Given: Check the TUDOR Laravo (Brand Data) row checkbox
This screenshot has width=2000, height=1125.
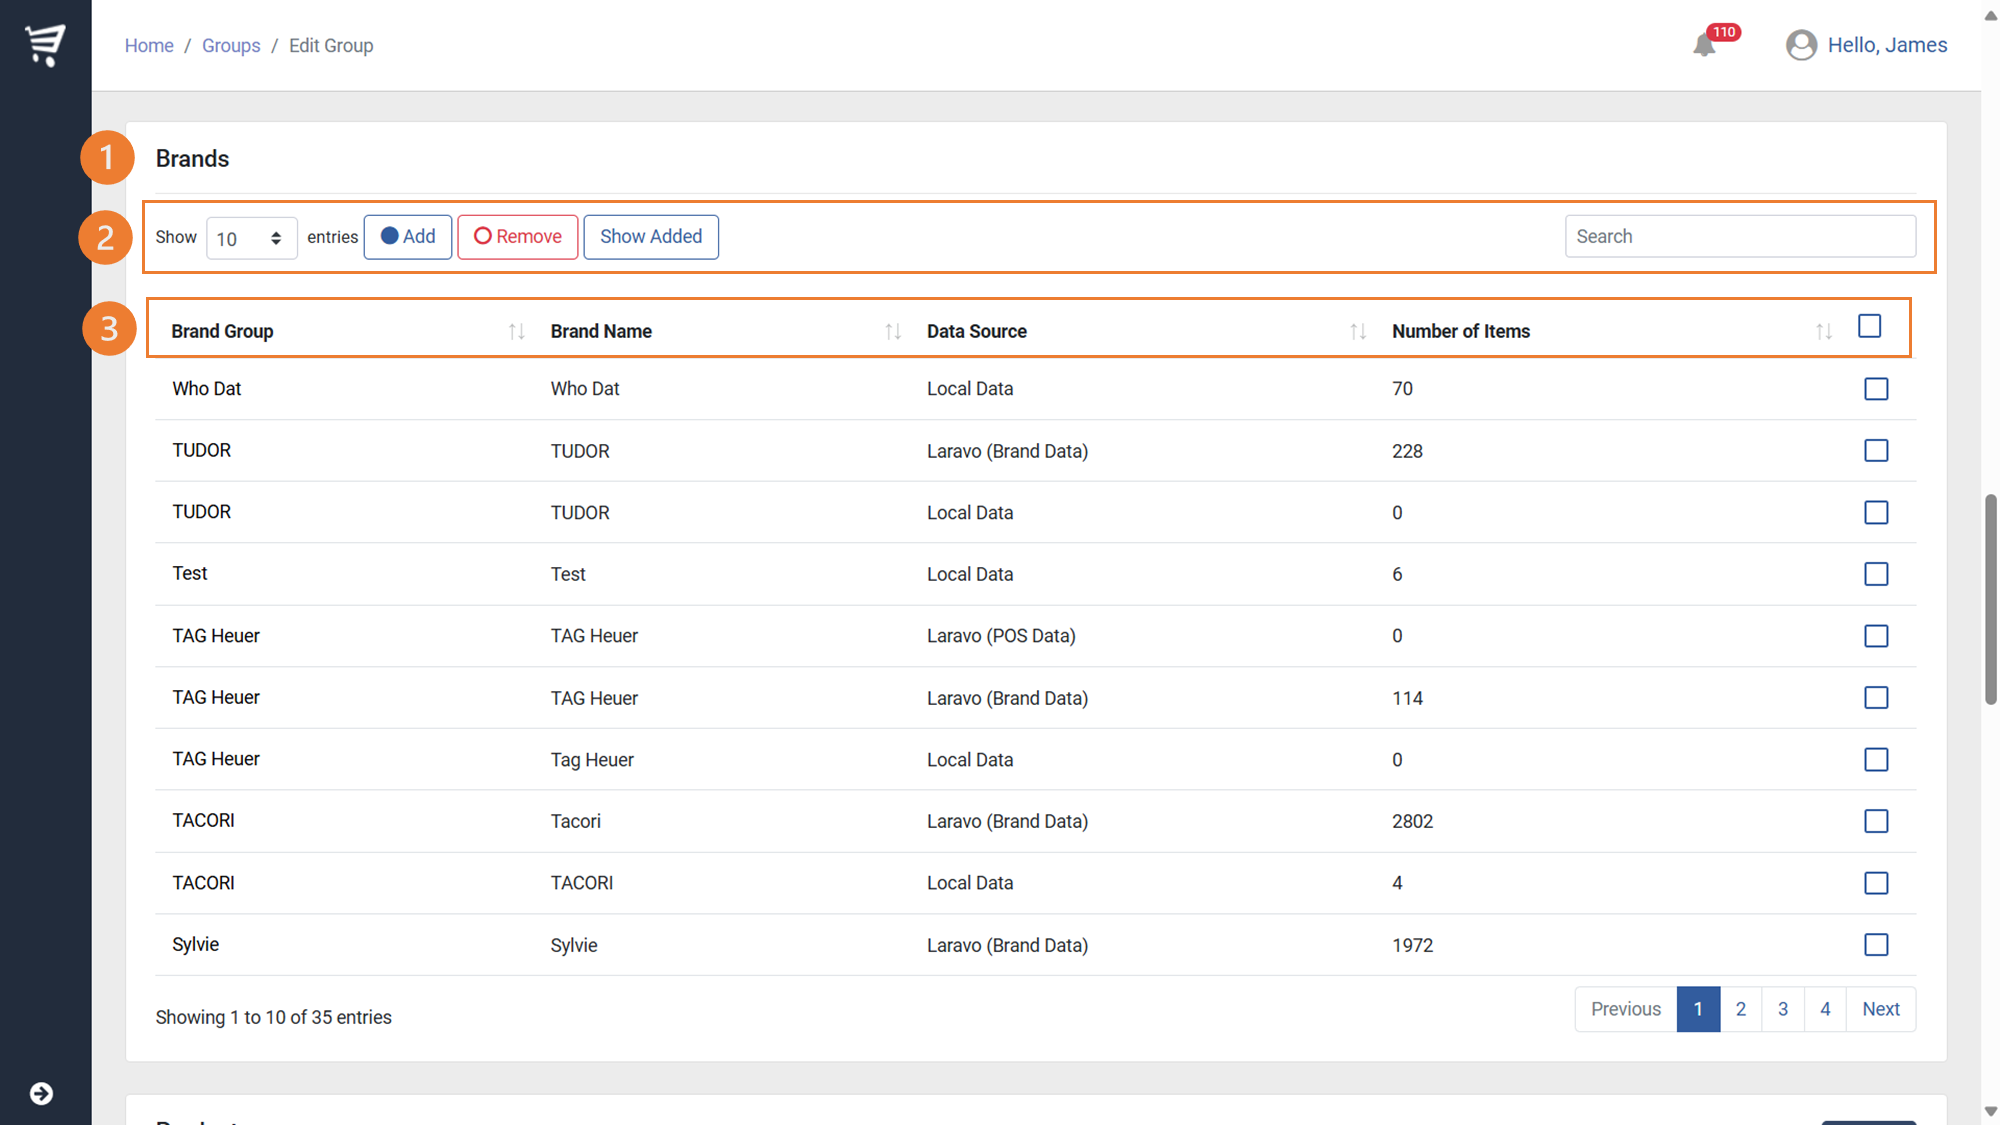Looking at the screenshot, I should point(1876,451).
